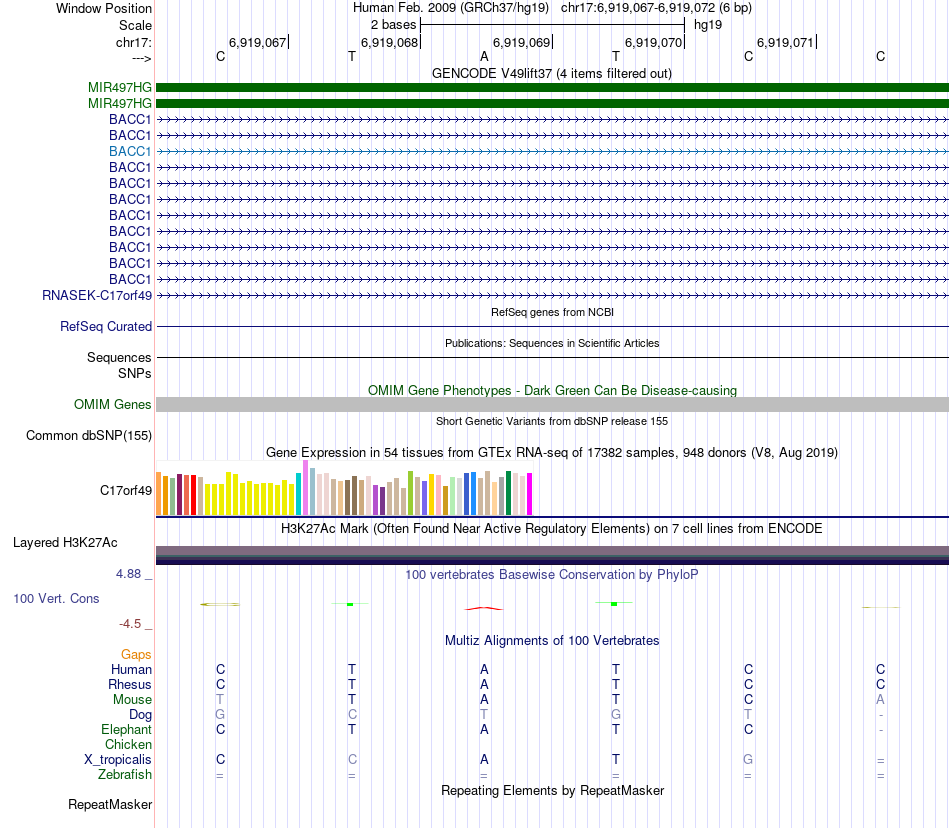Click the layered H3K27Ac signal band
This screenshot has height=828, width=950.
click(552, 555)
